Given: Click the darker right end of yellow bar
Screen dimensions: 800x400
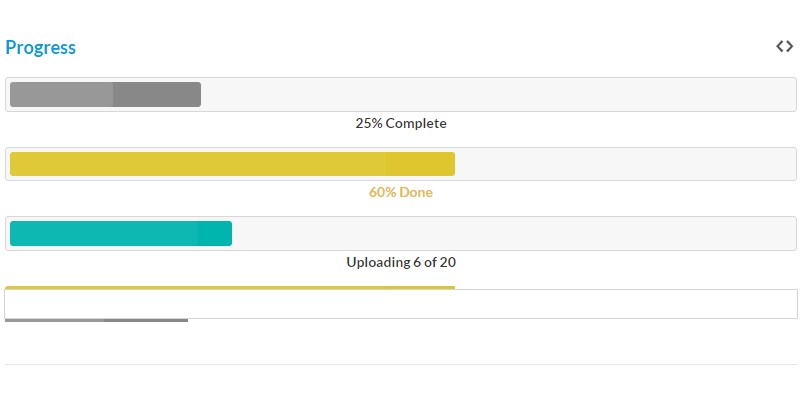Looking at the screenshot, I should [420, 164].
